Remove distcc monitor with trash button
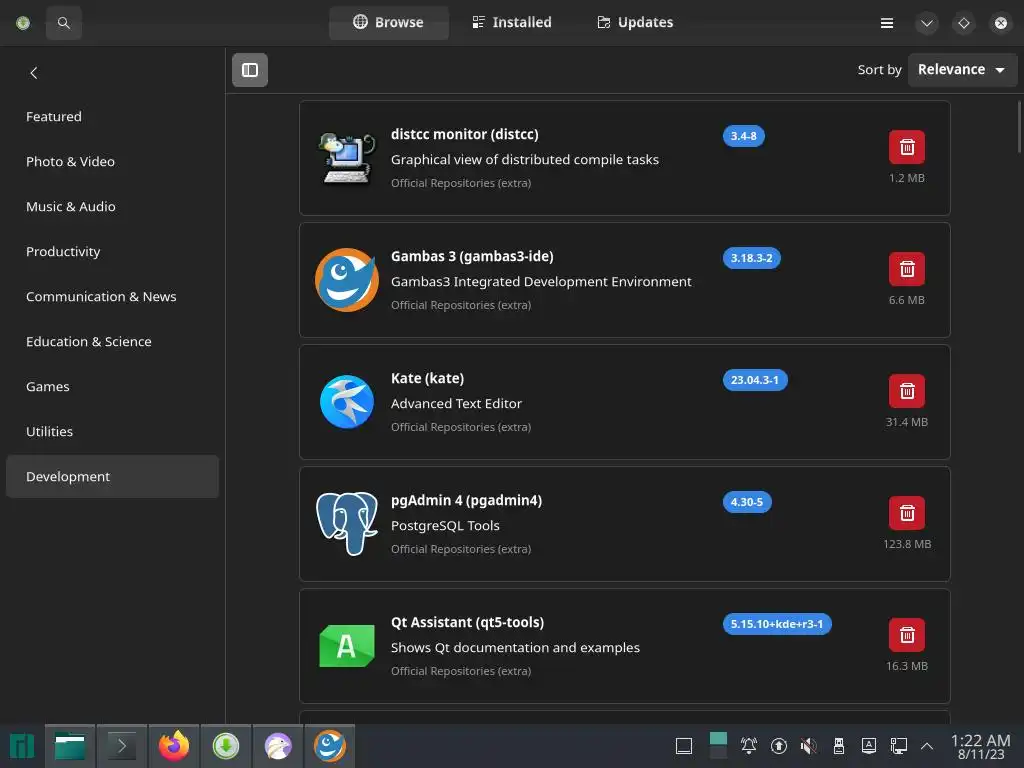 pyautogui.click(x=906, y=147)
